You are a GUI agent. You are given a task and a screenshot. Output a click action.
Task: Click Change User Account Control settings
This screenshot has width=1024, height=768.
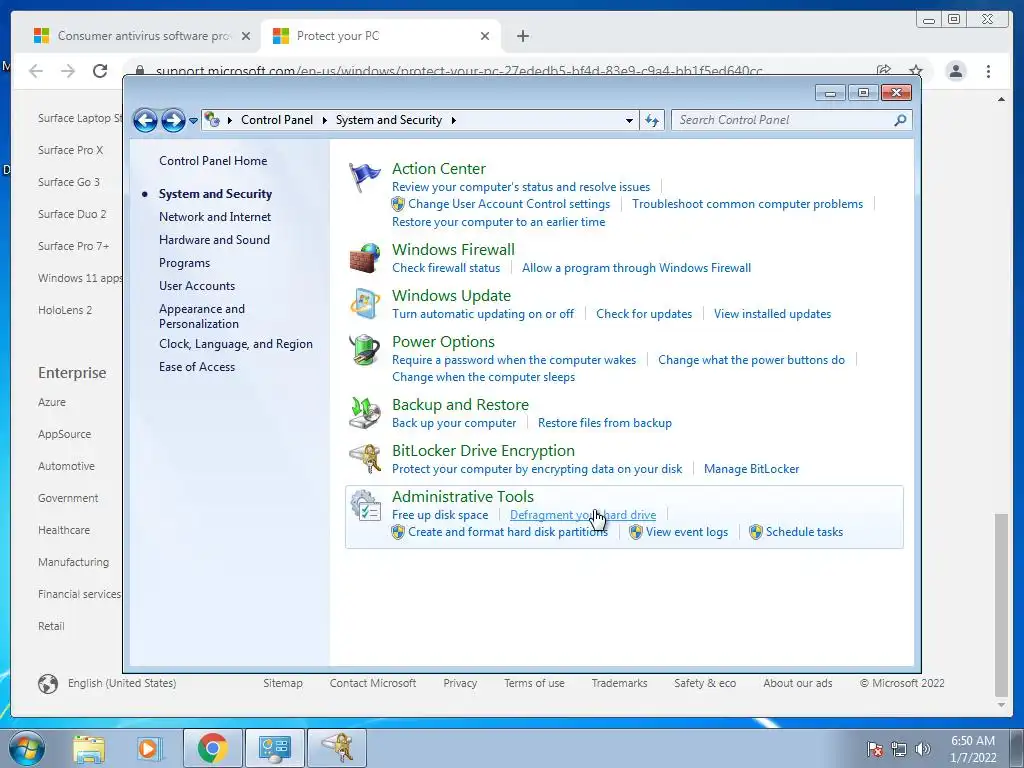(509, 204)
